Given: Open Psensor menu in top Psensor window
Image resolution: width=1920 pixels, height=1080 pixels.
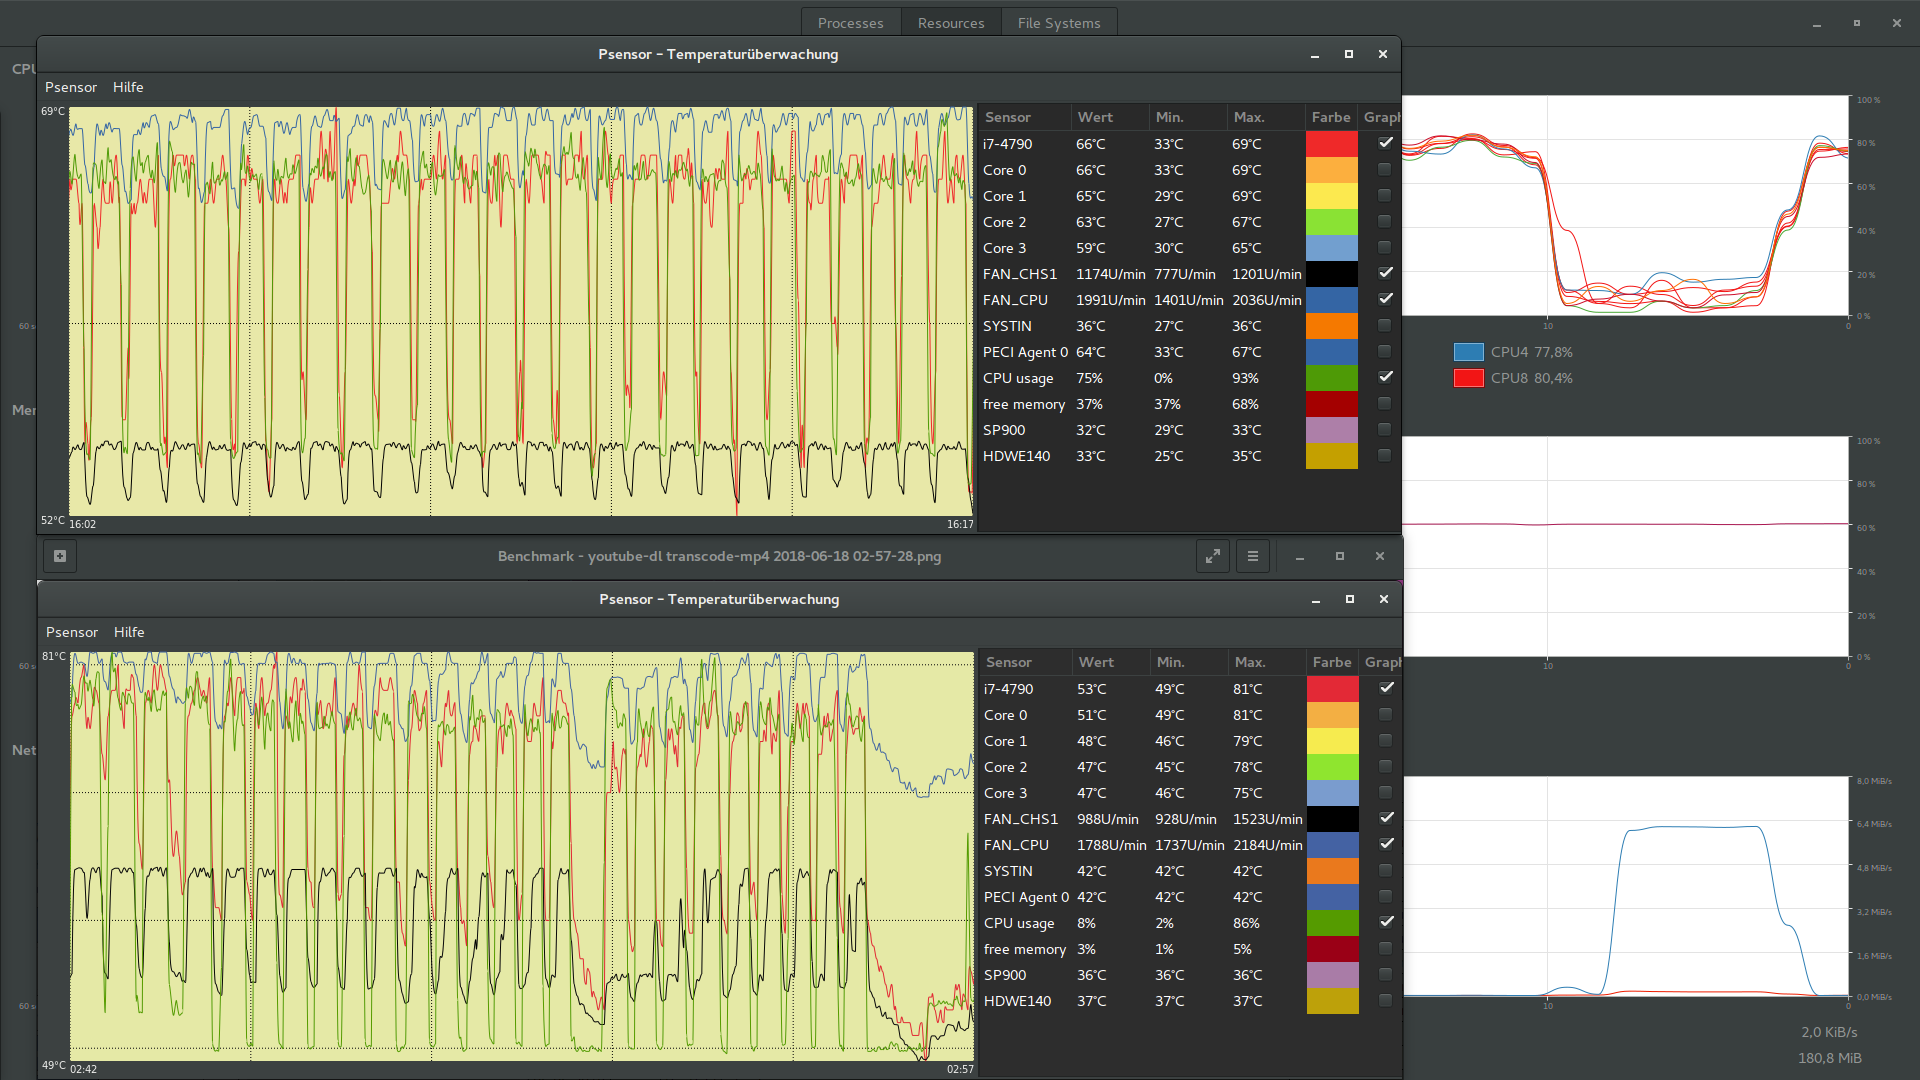Looking at the screenshot, I should [x=71, y=87].
